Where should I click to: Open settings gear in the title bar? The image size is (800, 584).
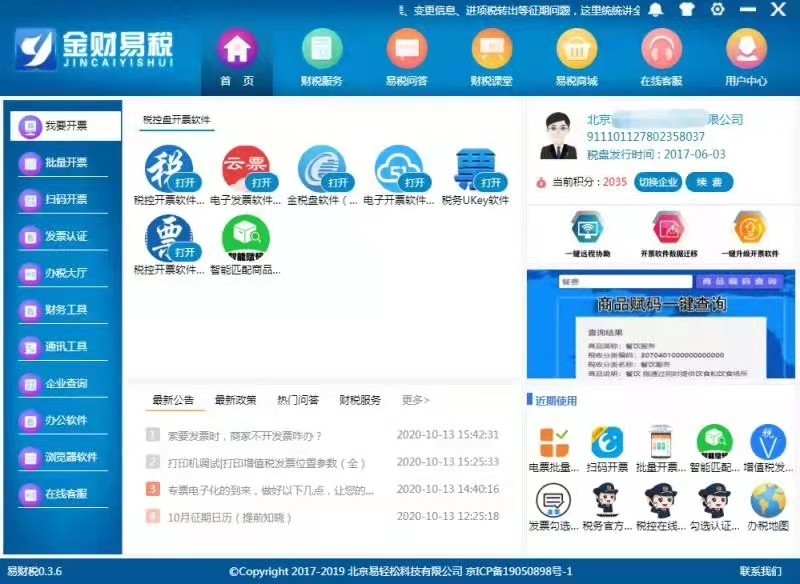tap(717, 10)
